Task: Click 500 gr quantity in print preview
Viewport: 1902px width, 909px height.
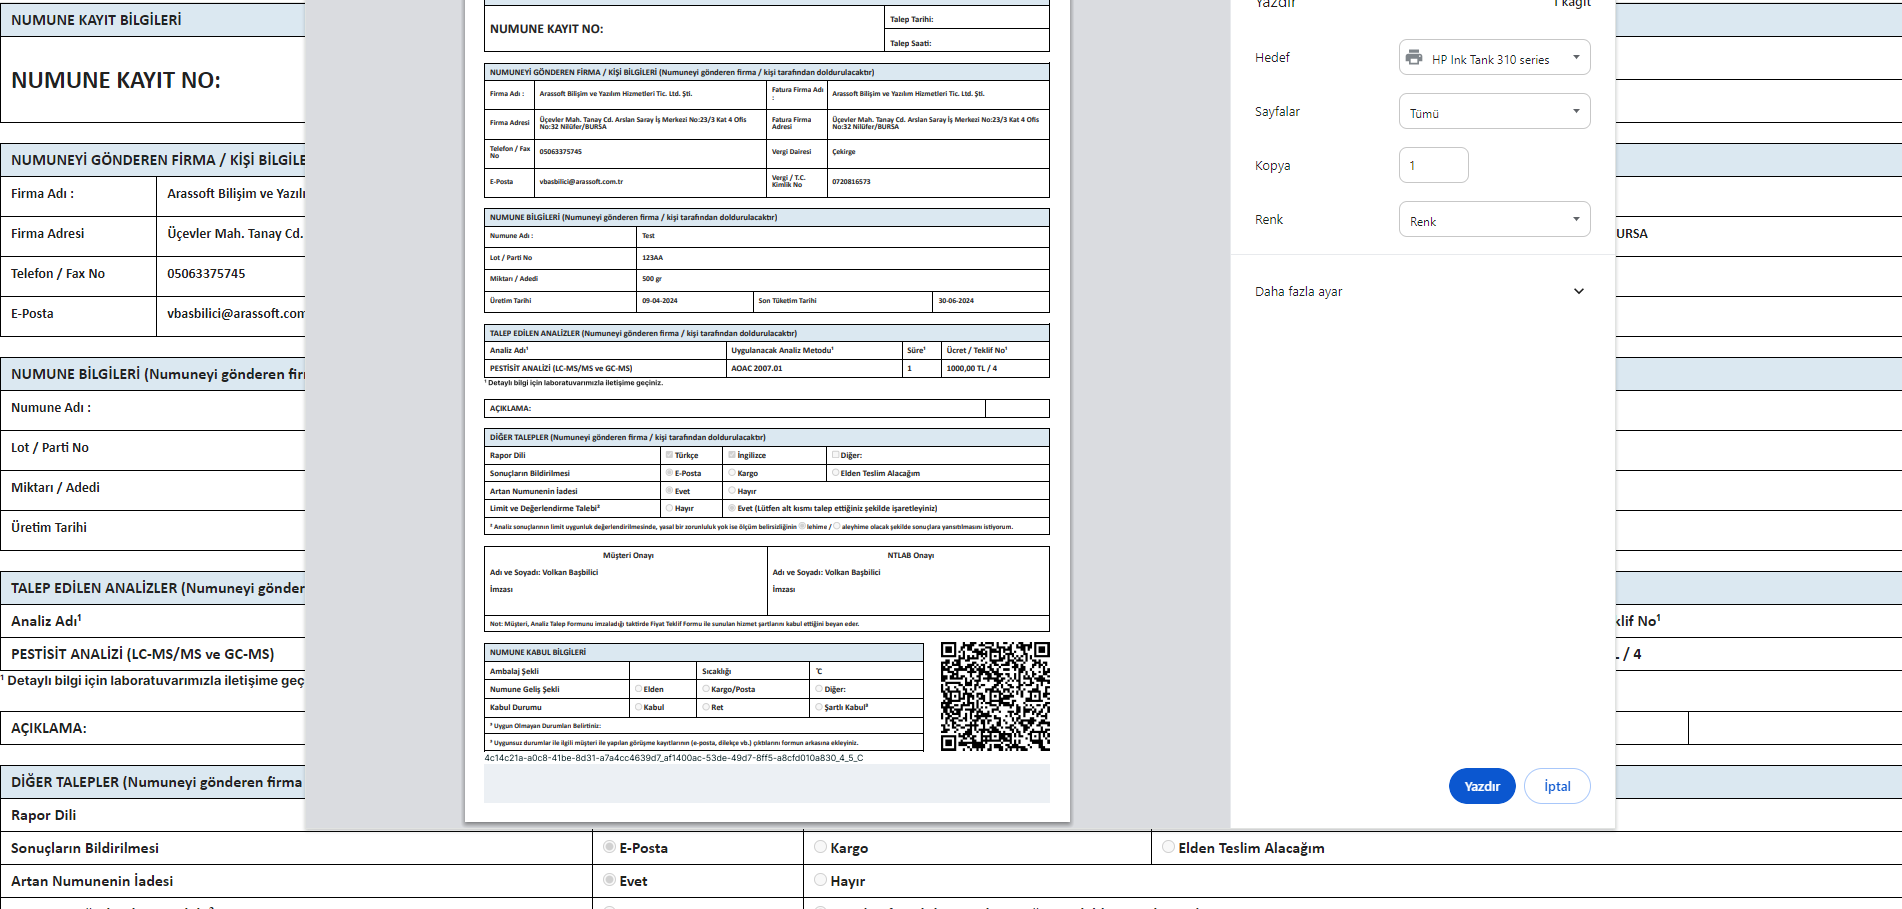Action: (651, 279)
